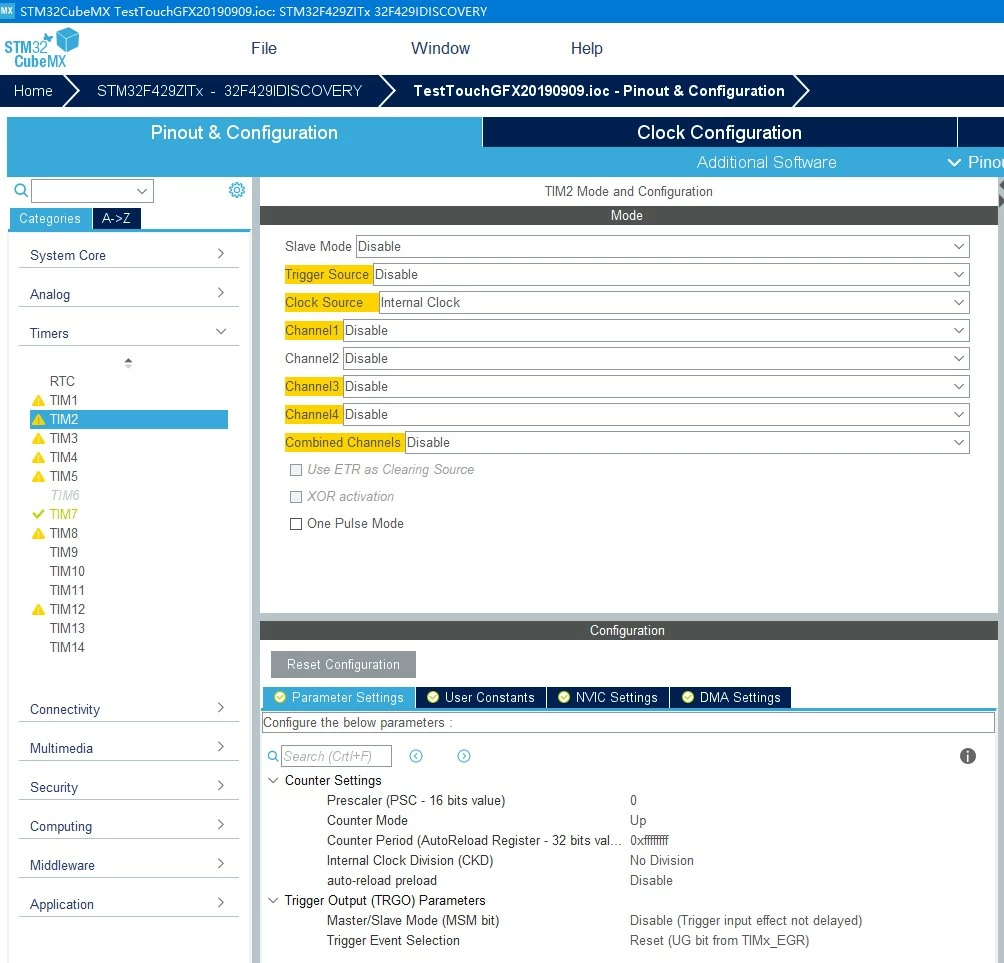This screenshot has height=963, width=1004.
Task: Click the warning icon next to TIM3
Action: click(38, 439)
